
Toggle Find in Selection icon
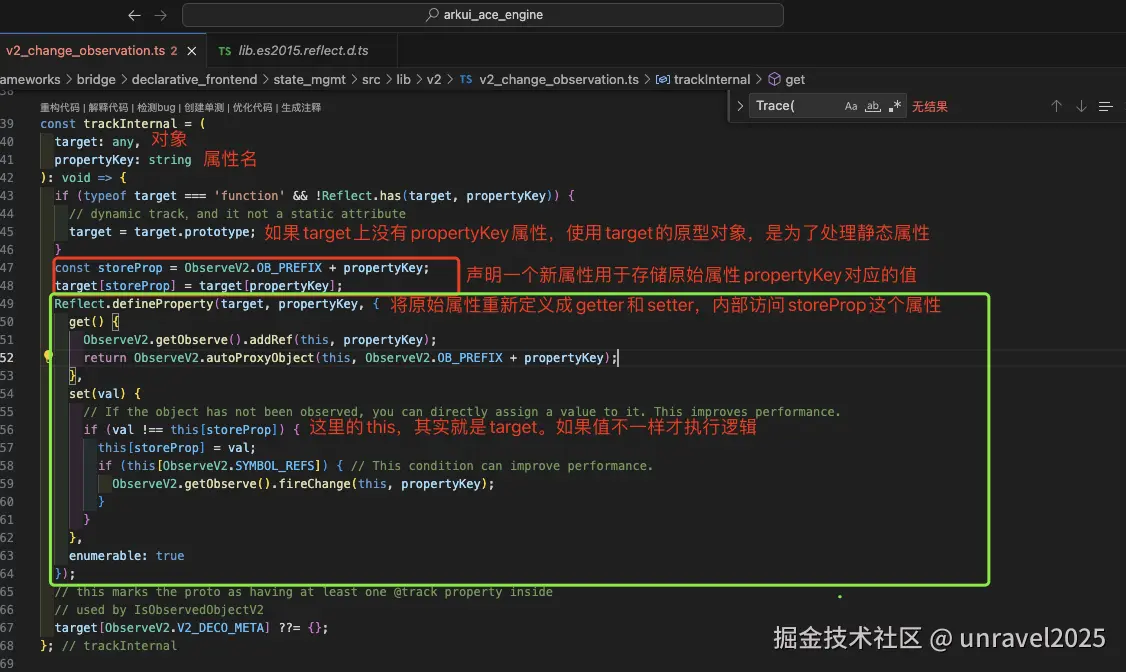click(1106, 106)
